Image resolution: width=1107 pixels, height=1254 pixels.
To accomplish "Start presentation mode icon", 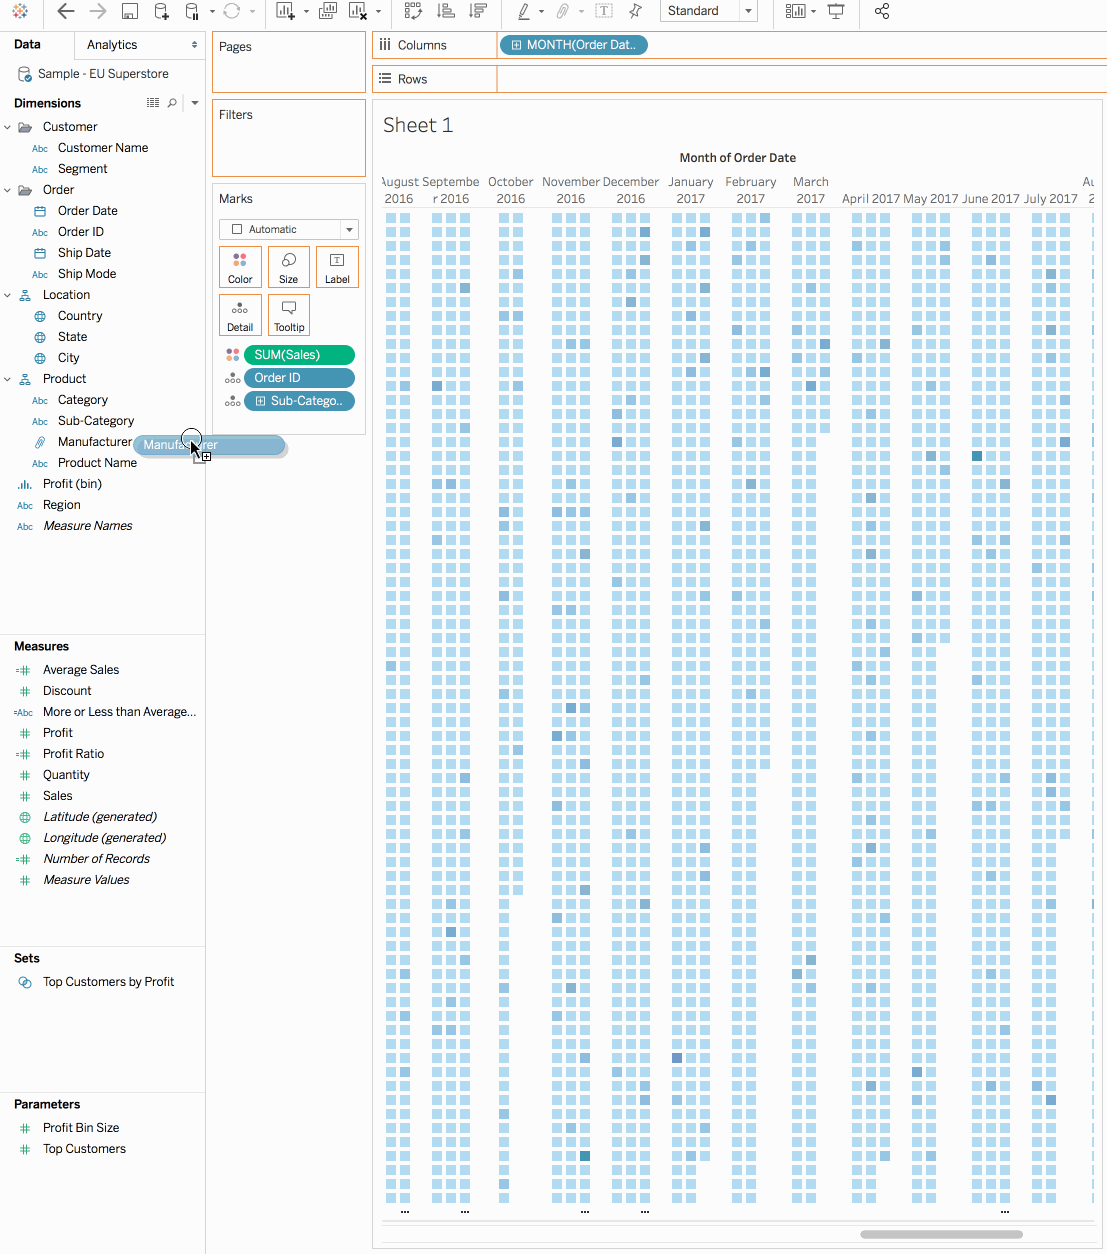I will (x=836, y=11).
